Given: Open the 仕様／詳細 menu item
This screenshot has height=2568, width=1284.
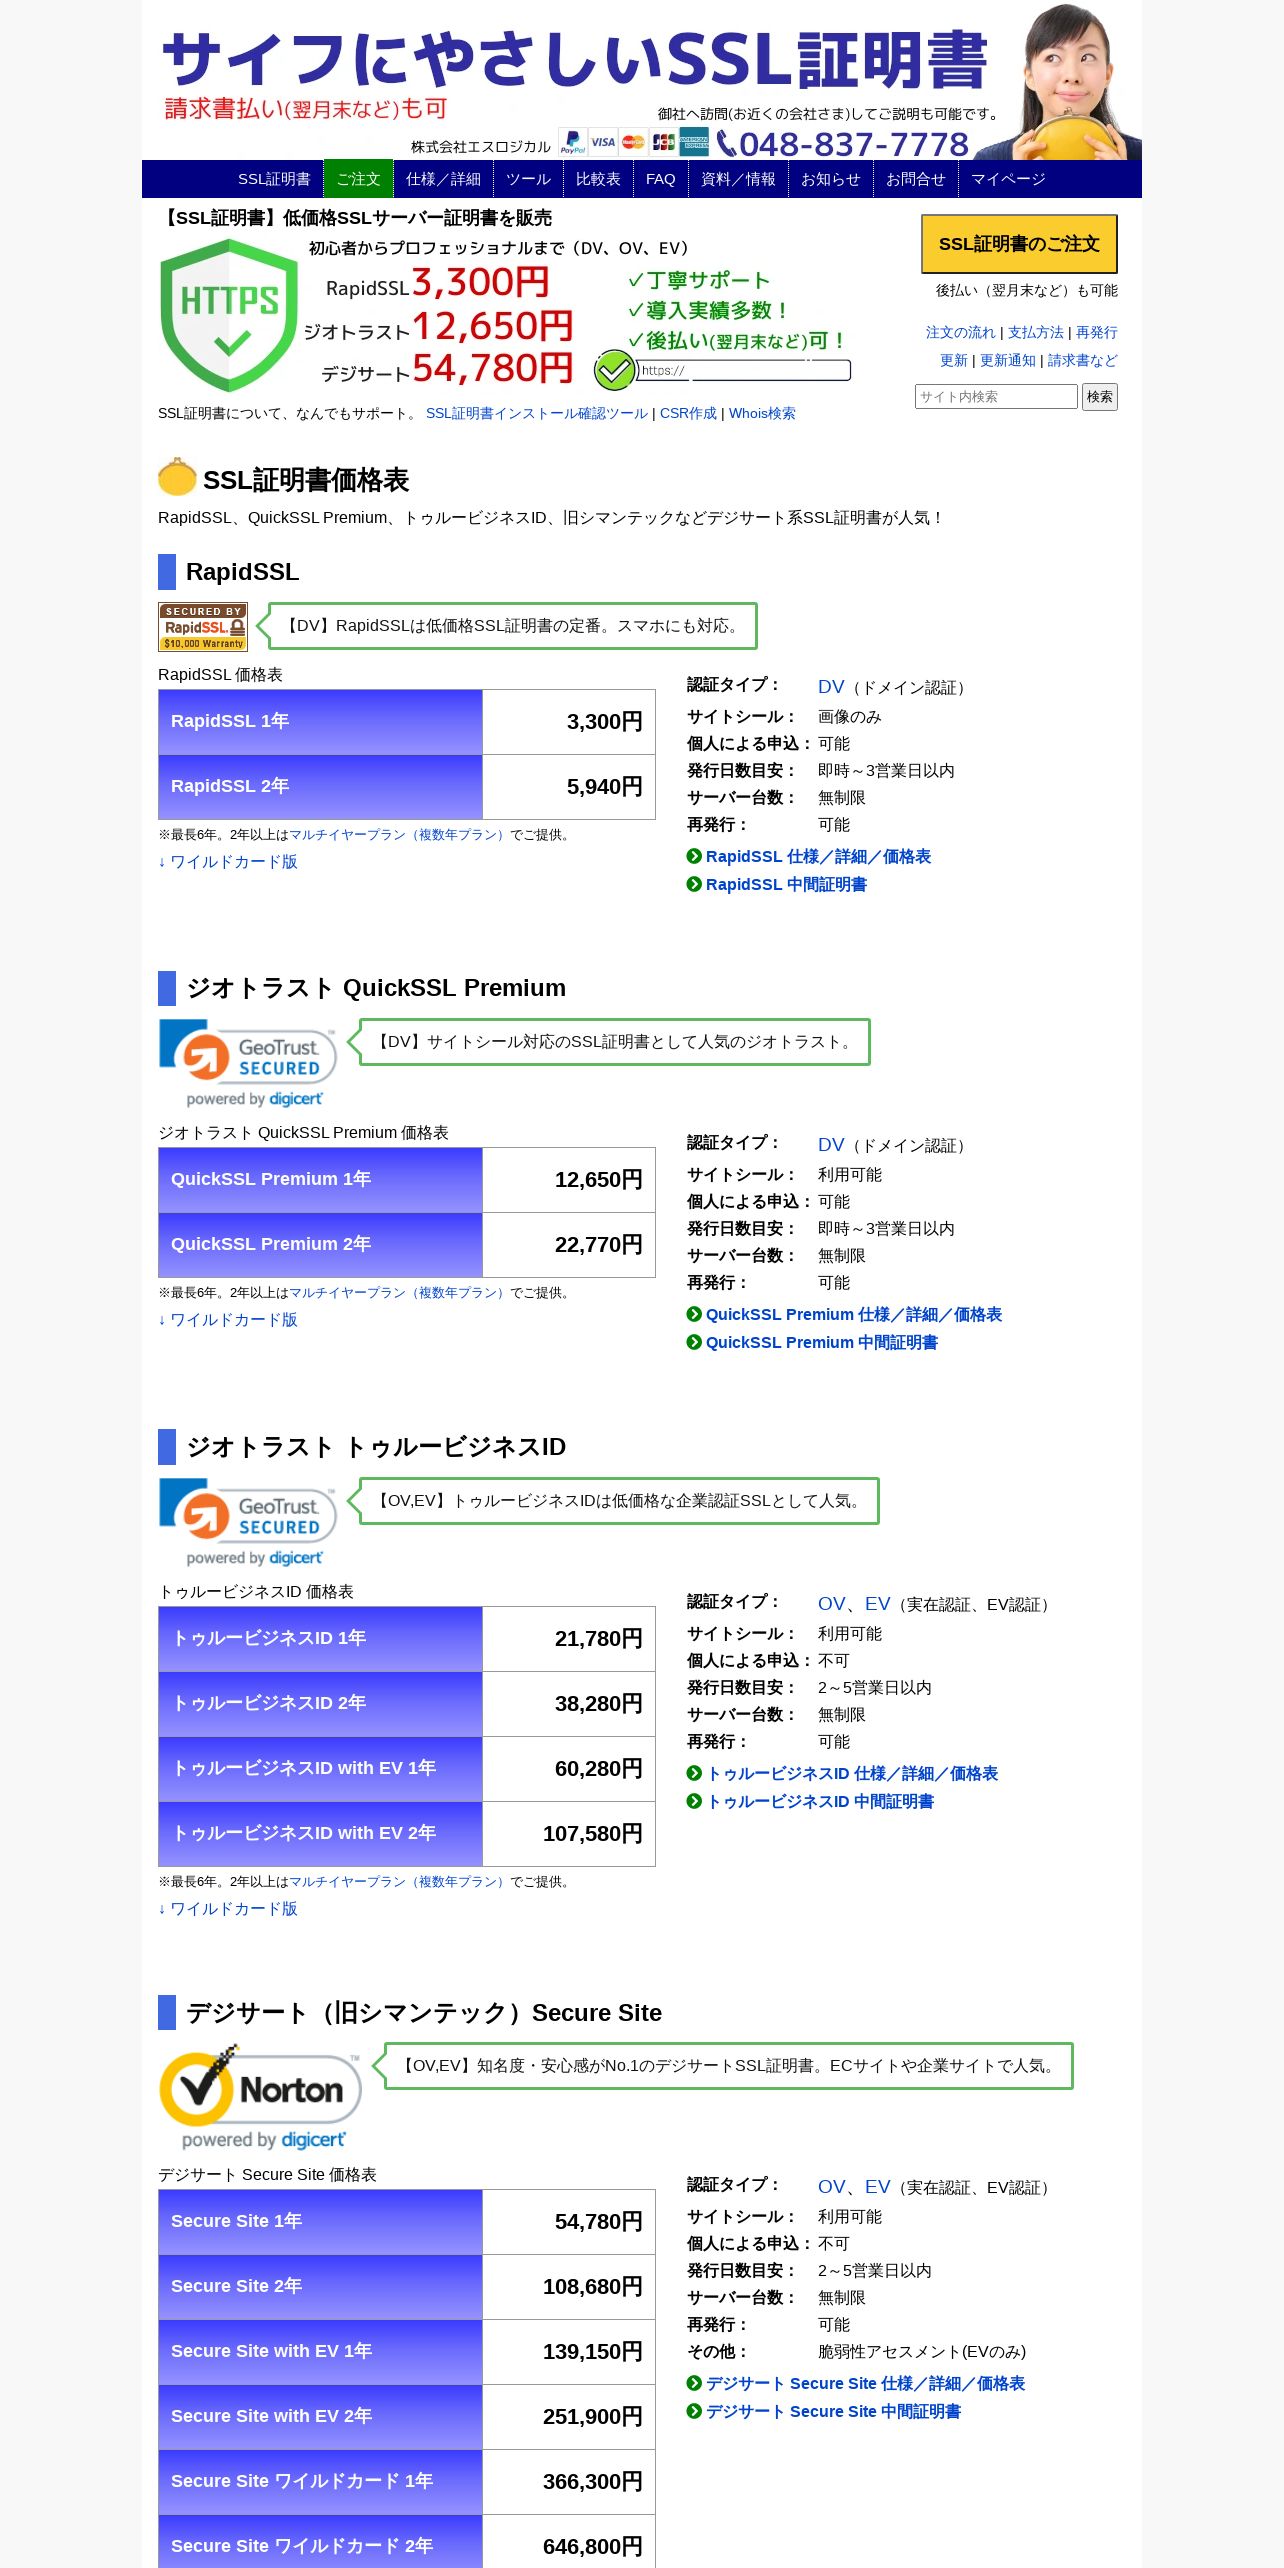Looking at the screenshot, I should 443,179.
